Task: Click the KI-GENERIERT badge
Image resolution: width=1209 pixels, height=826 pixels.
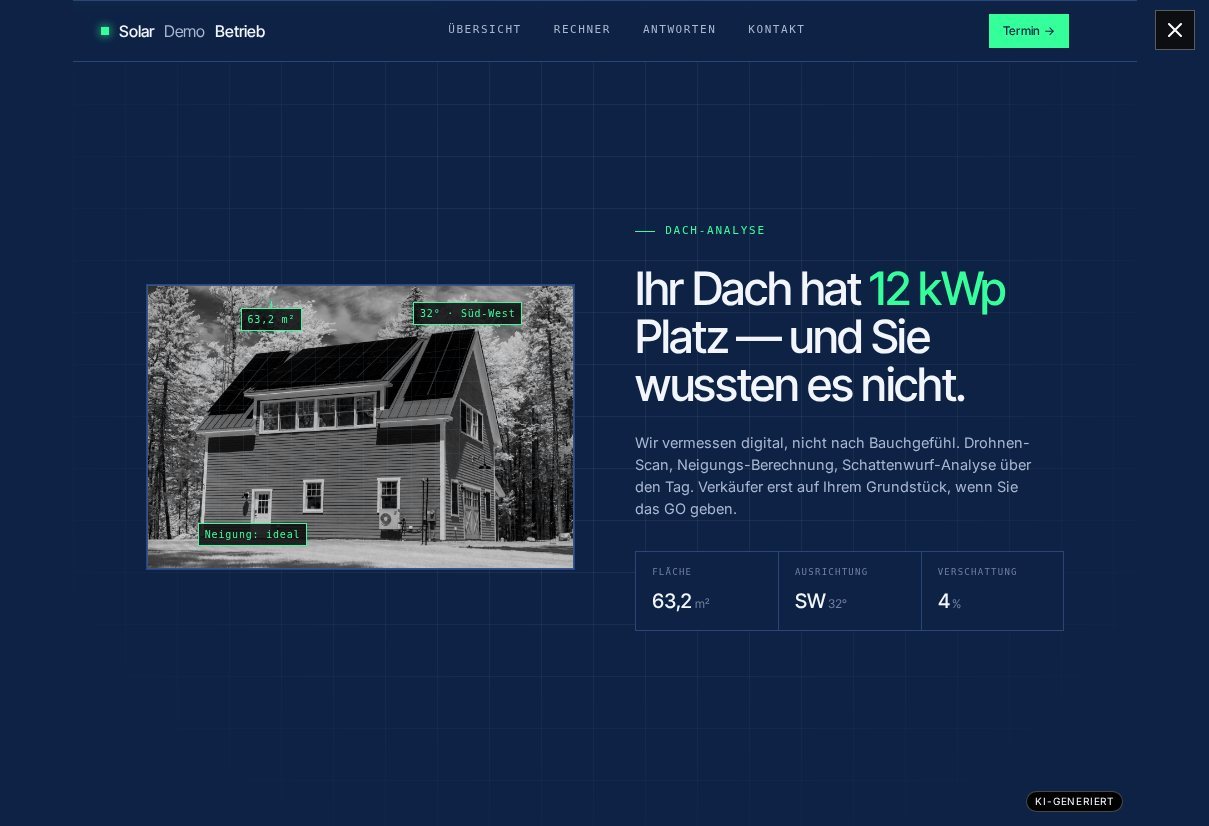Action: pos(1074,802)
